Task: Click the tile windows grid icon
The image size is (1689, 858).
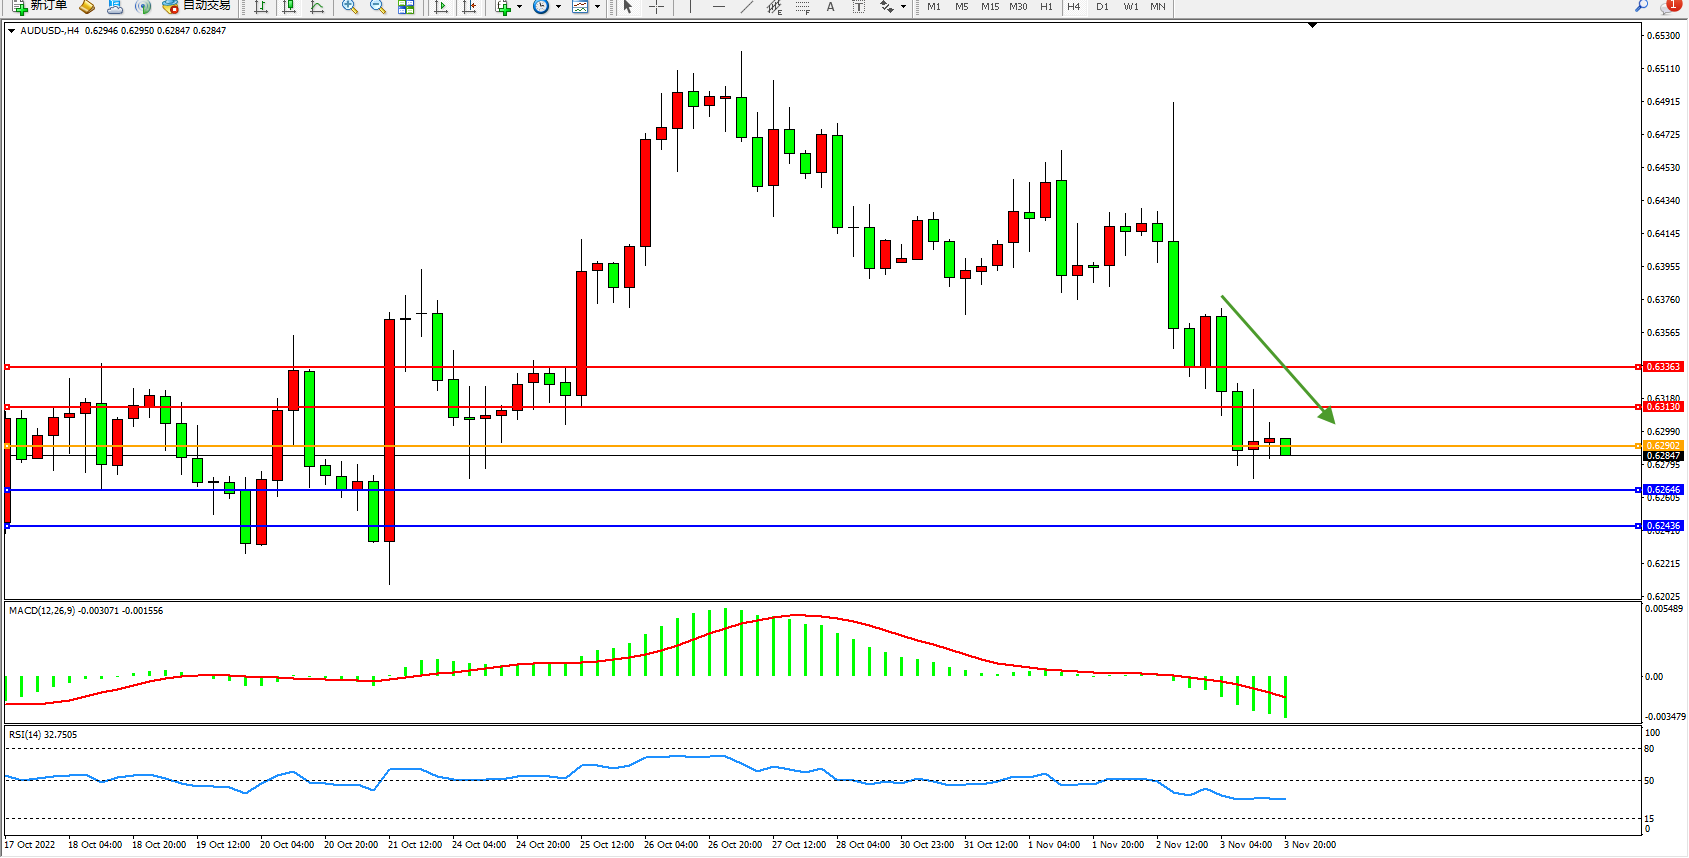Action: [406, 7]
